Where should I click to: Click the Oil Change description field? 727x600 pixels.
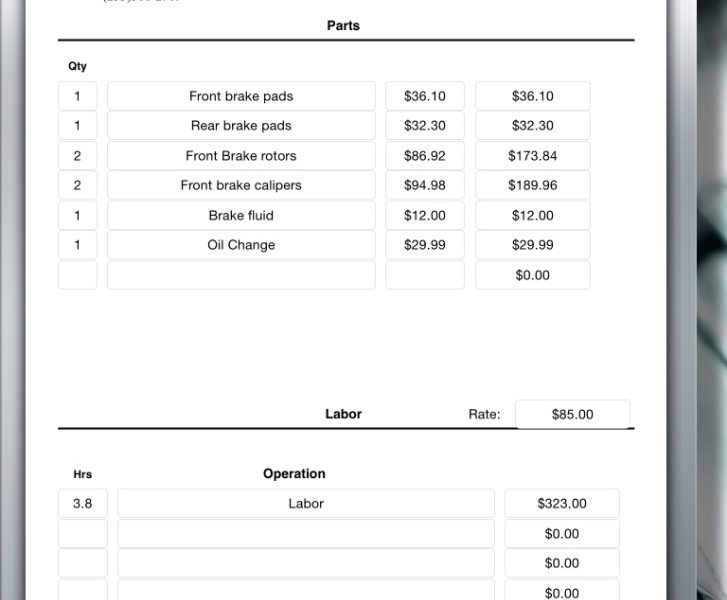click(x=241, y=245)
